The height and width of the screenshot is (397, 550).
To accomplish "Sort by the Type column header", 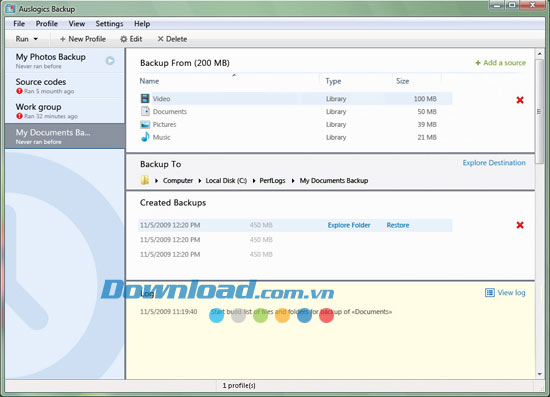I will [x=333, y=81].
